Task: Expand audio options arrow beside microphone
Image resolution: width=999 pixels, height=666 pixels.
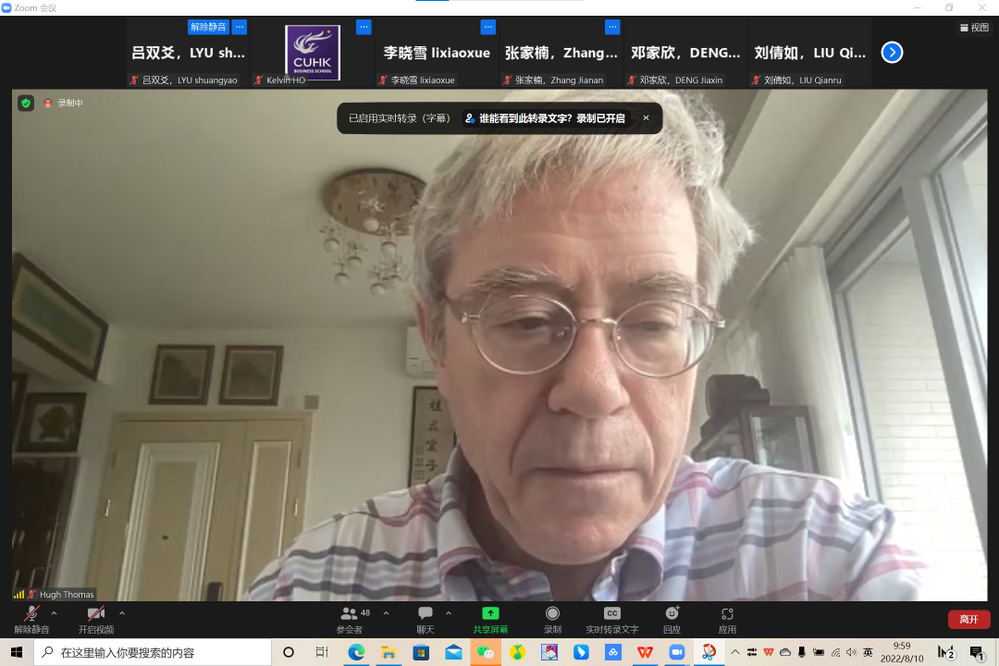Action: (x=54, y=613)
